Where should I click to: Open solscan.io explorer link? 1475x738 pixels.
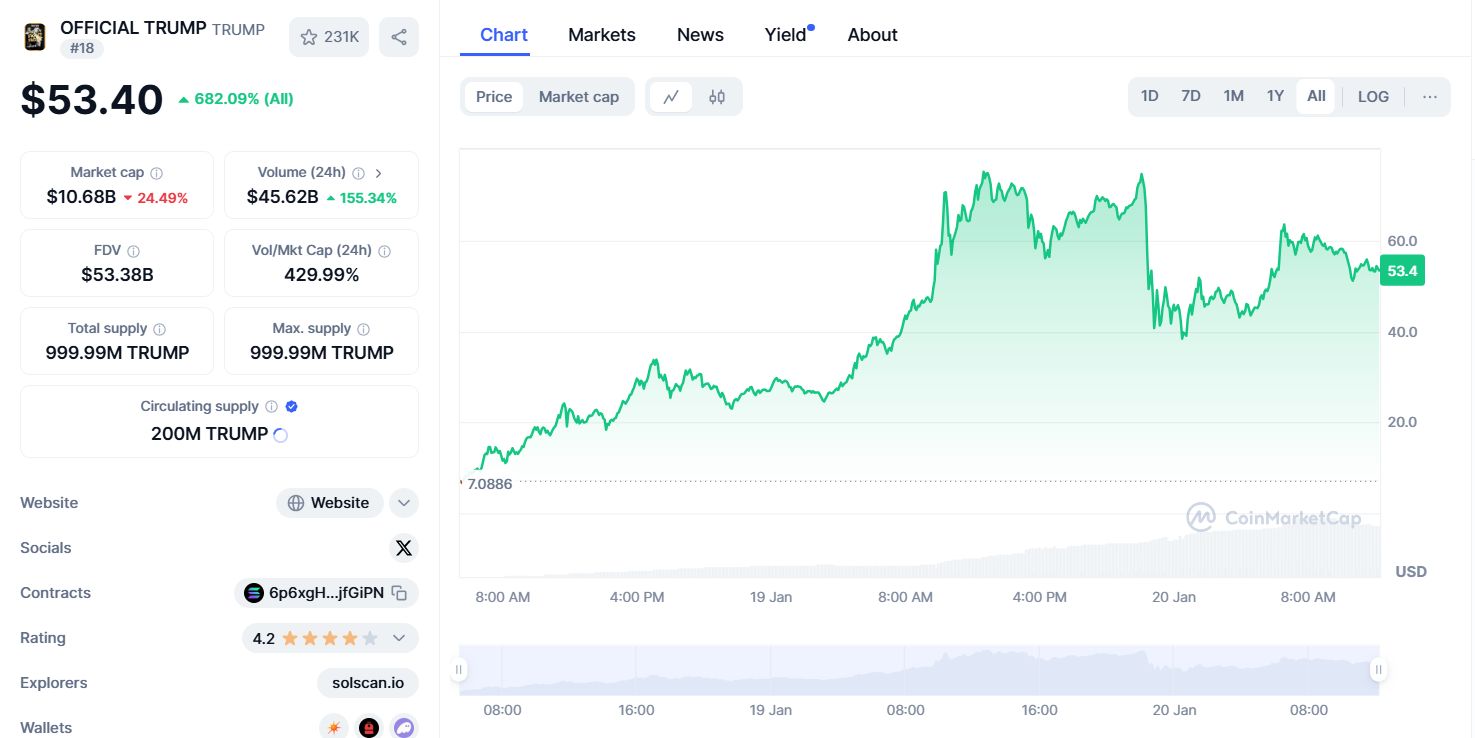(368, 683)
